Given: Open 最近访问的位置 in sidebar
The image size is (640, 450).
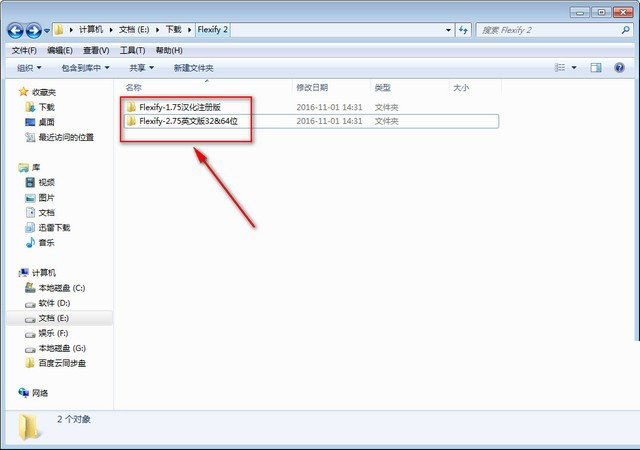Looking at the screenshot, I should click(66, 137).
